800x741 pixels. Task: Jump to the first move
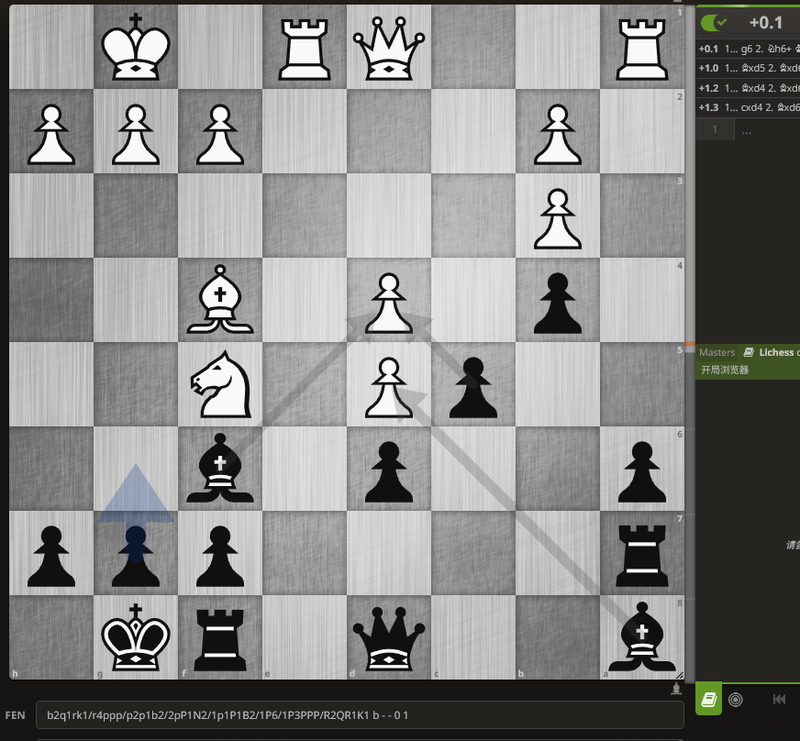point(779,699)
